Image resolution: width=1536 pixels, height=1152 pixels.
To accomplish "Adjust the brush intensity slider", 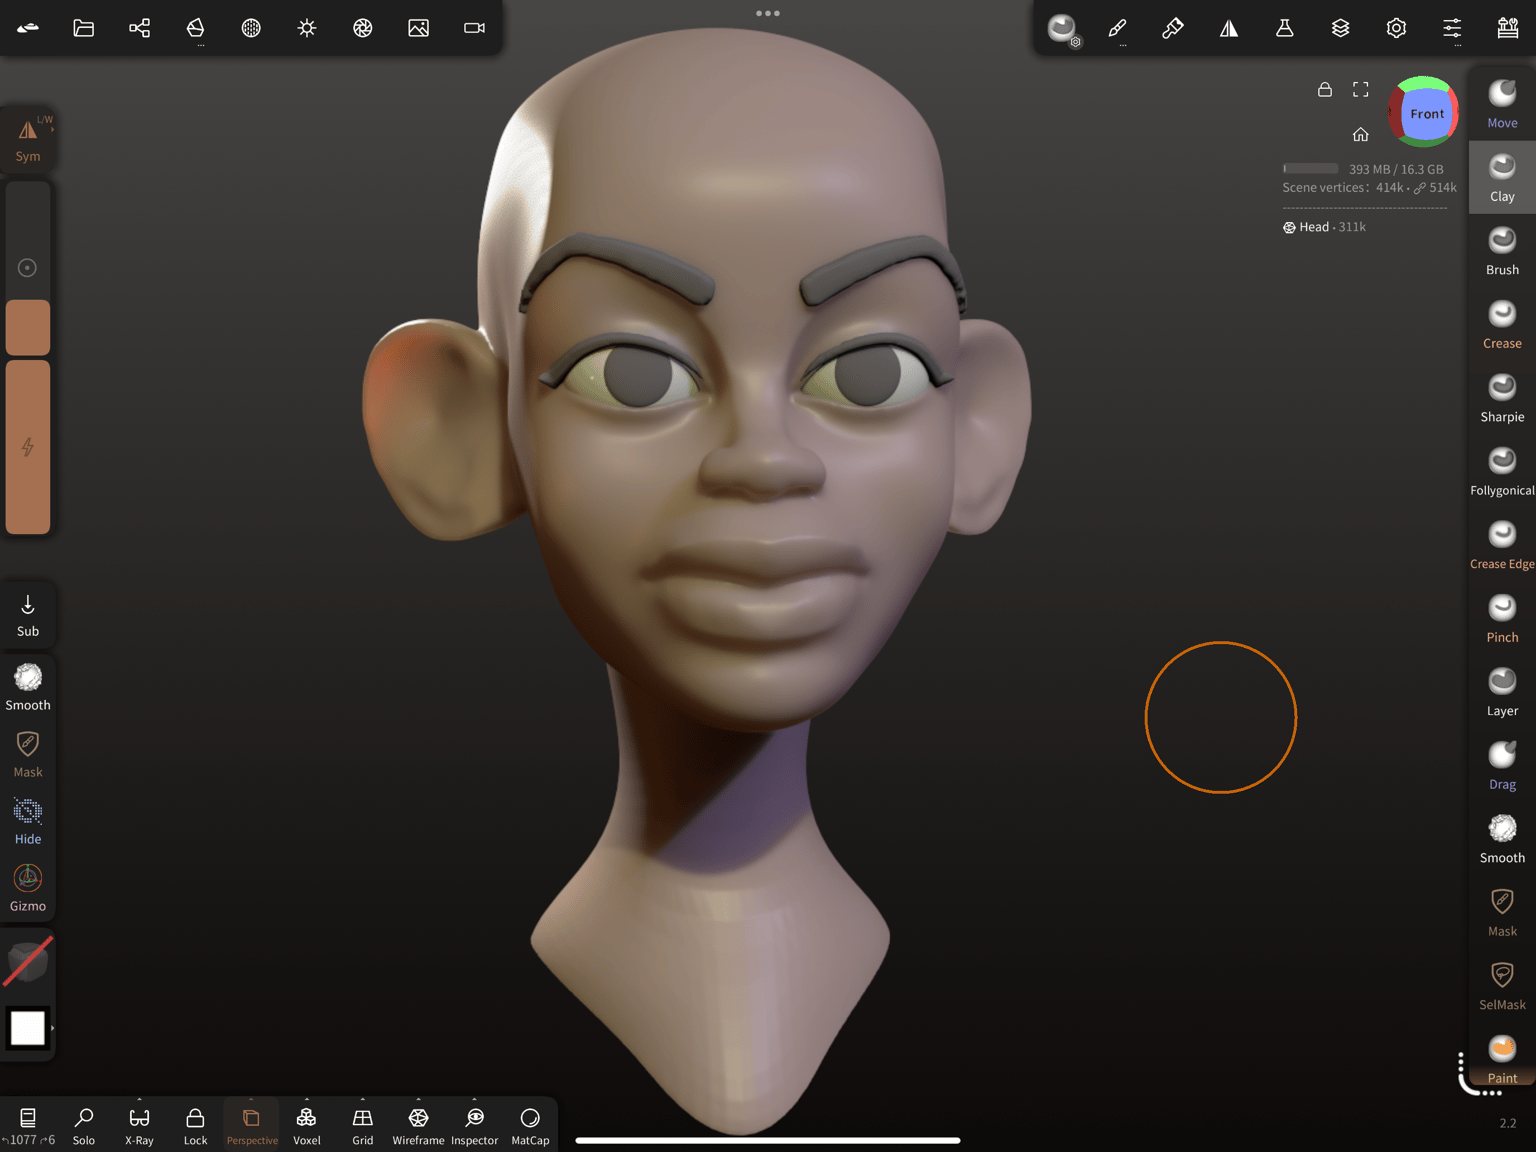I will point(28,447).
